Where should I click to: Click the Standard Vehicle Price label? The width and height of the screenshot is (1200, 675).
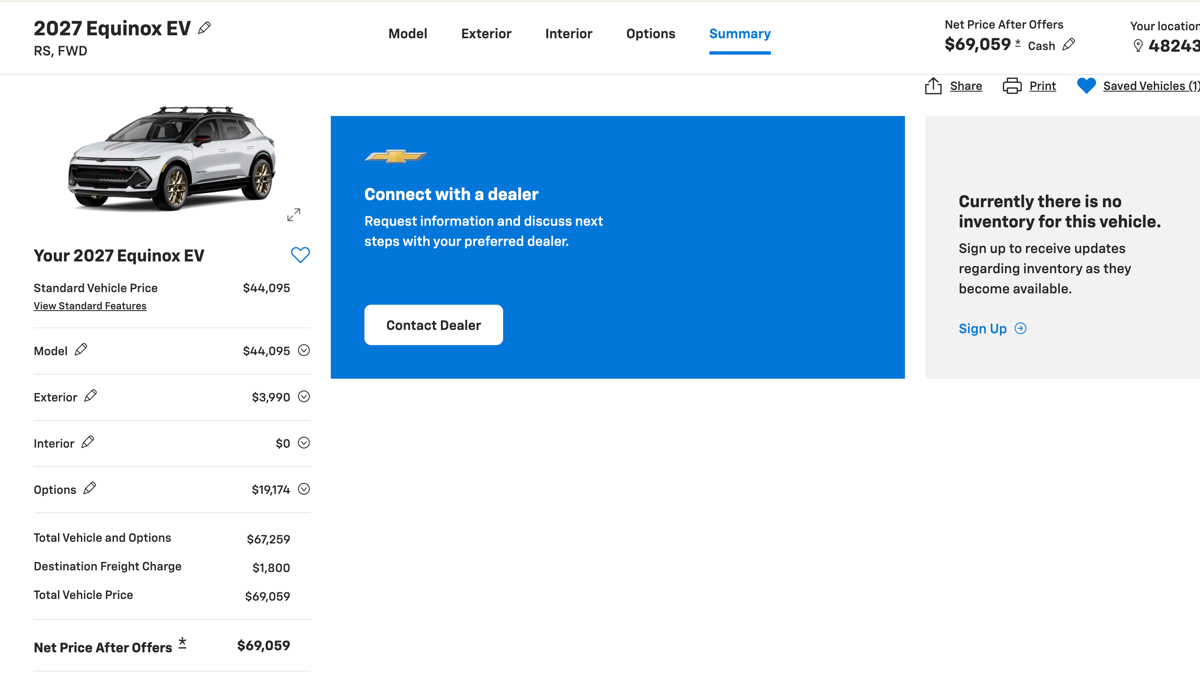96,288
